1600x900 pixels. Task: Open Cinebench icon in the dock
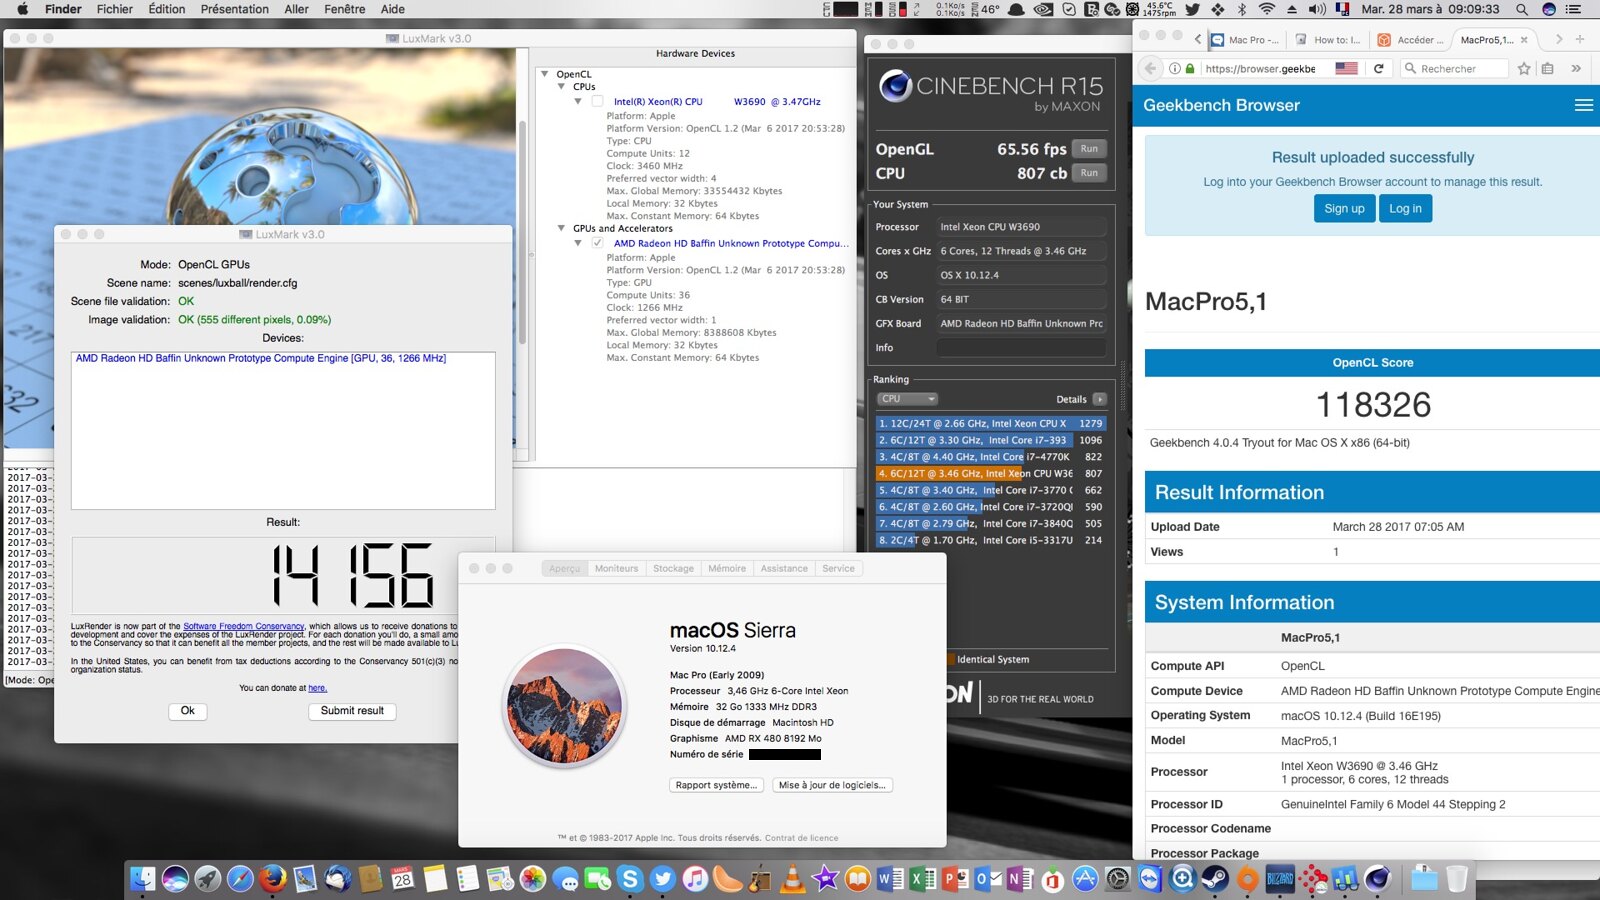tap(1377, 879)
